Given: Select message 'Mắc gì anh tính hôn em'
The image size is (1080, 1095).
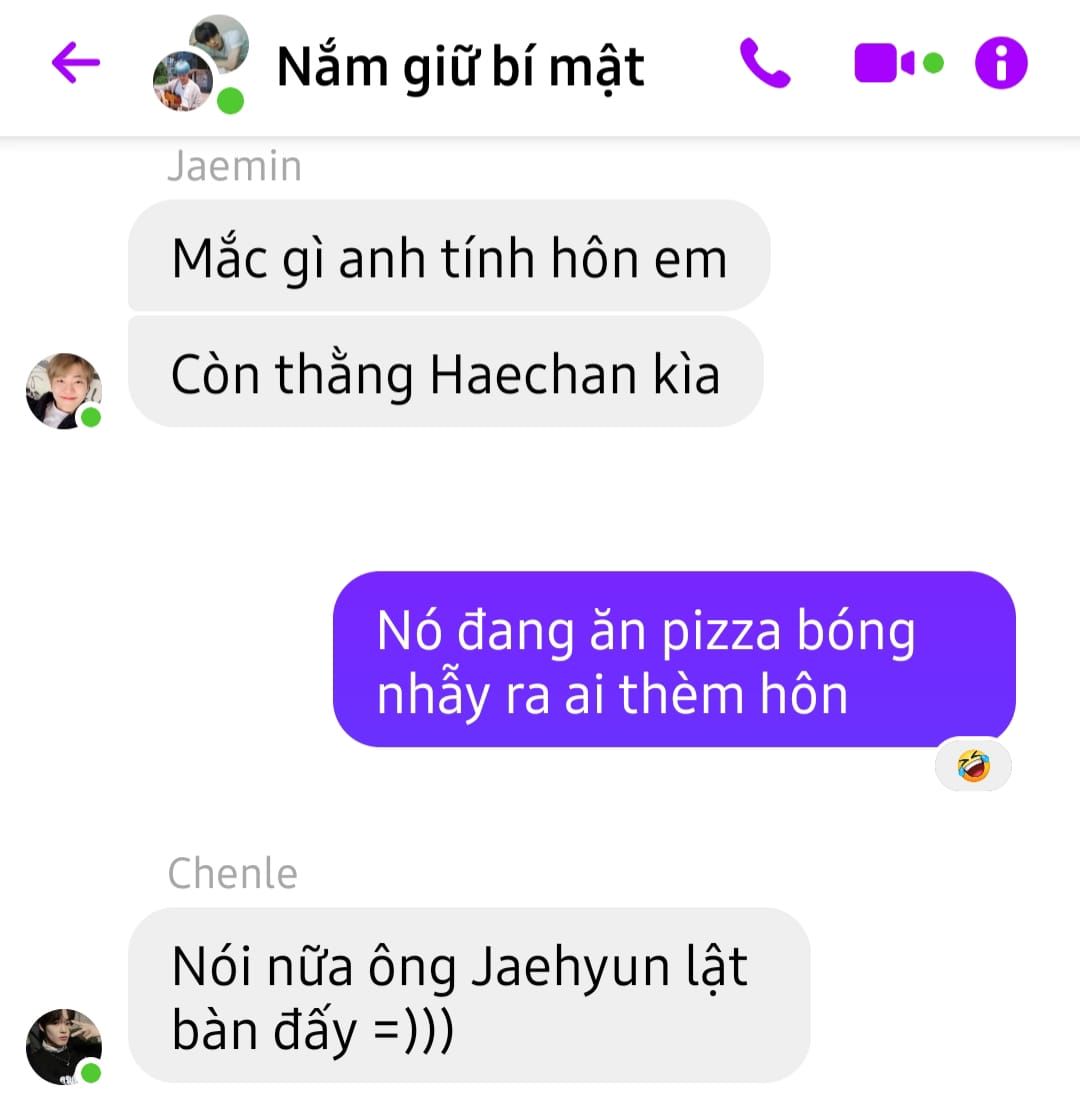Looking at the screenshot, I should [x=449, y=256].
